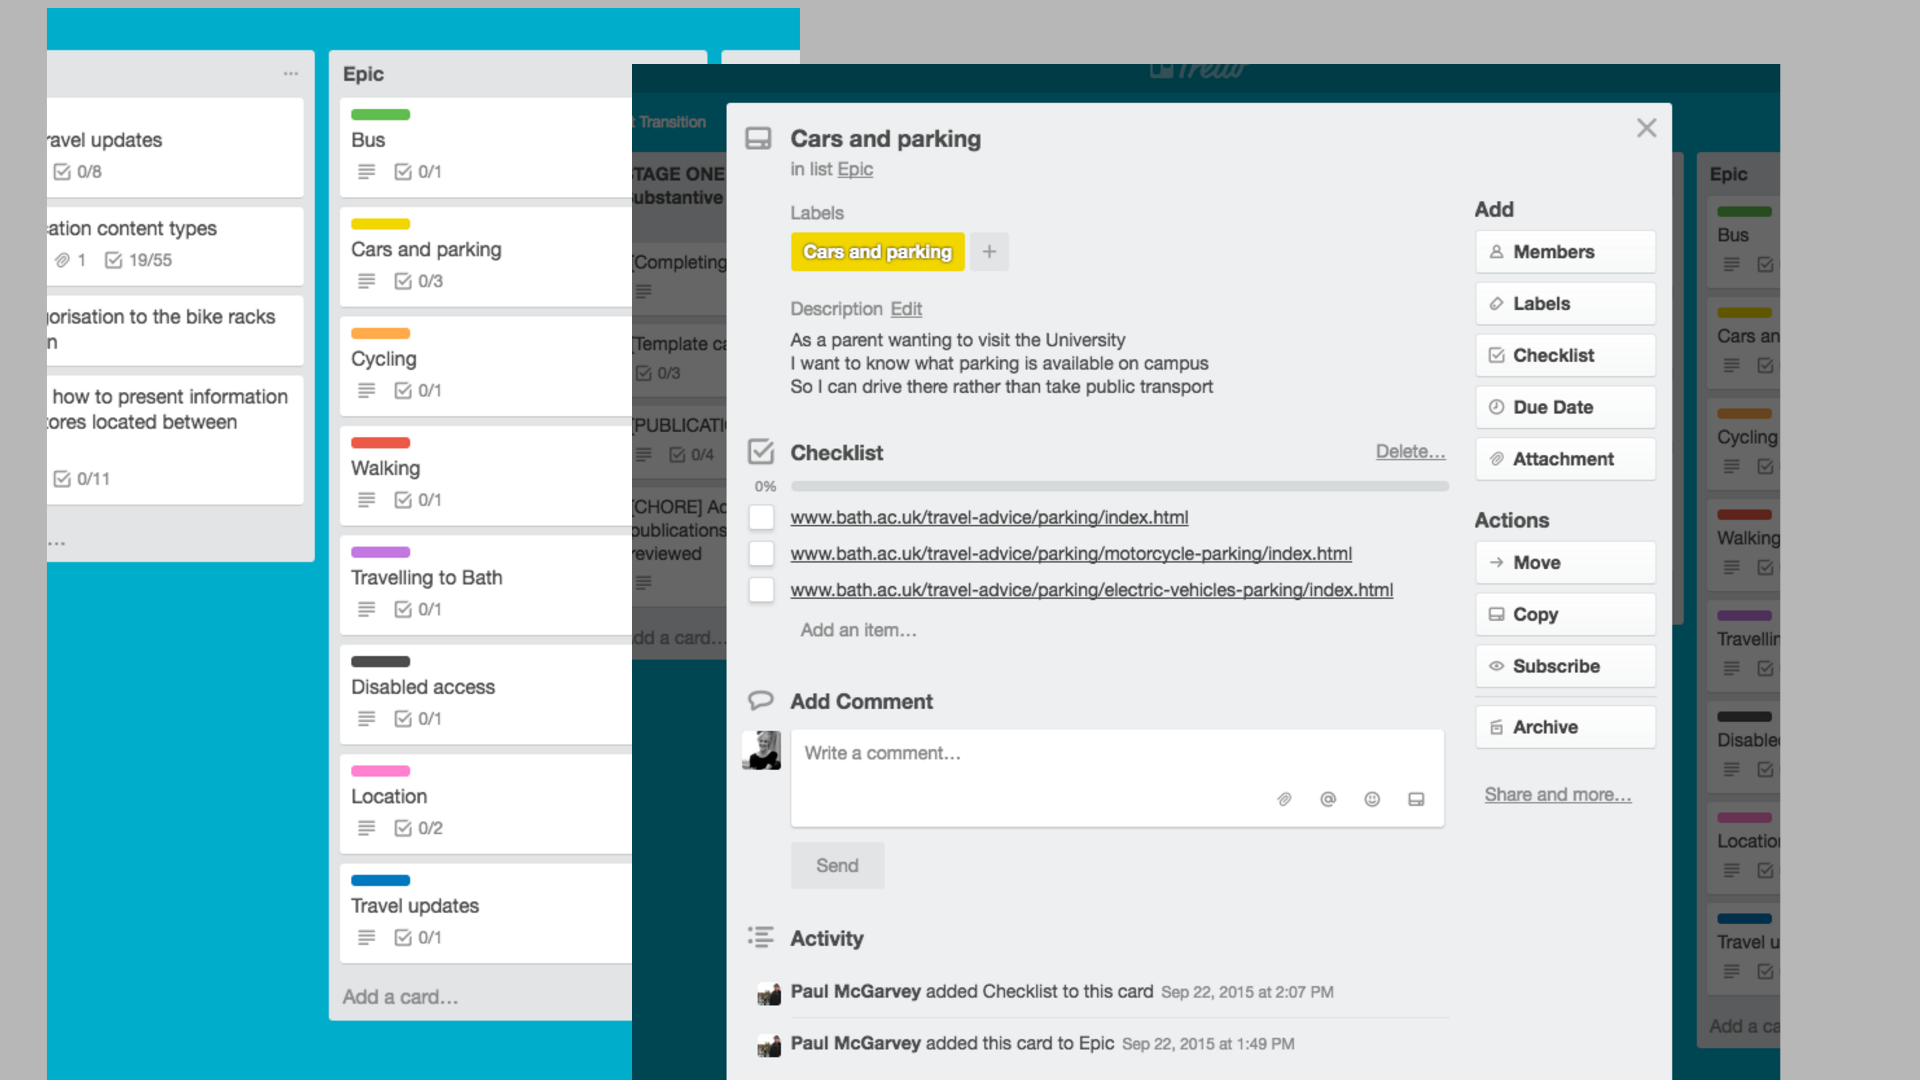Click description icon on Walking card

tap(367, 500)
